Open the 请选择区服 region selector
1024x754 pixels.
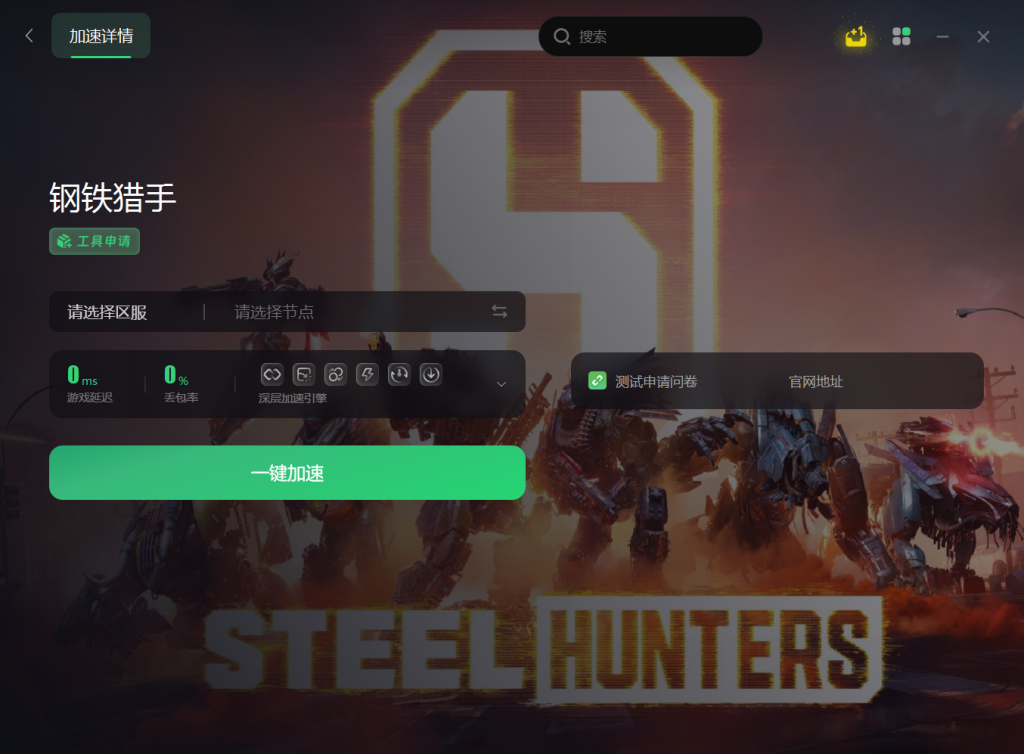pyautogui.click(x=107, y=312)
